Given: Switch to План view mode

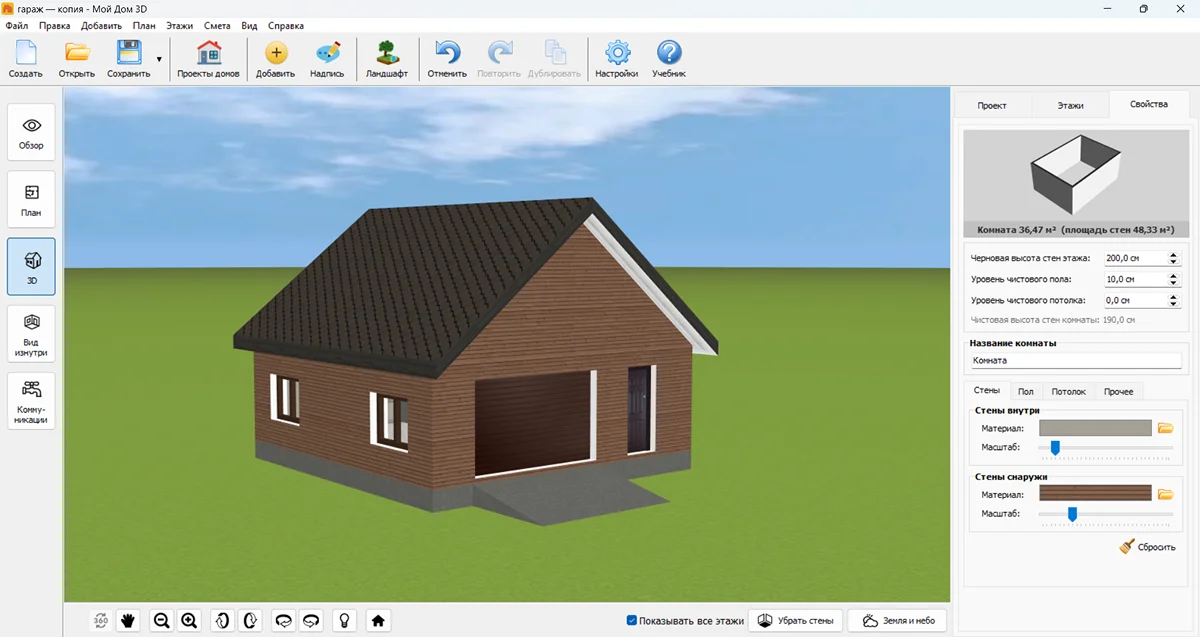Looking at the screenshot, I should pos(31,199).
